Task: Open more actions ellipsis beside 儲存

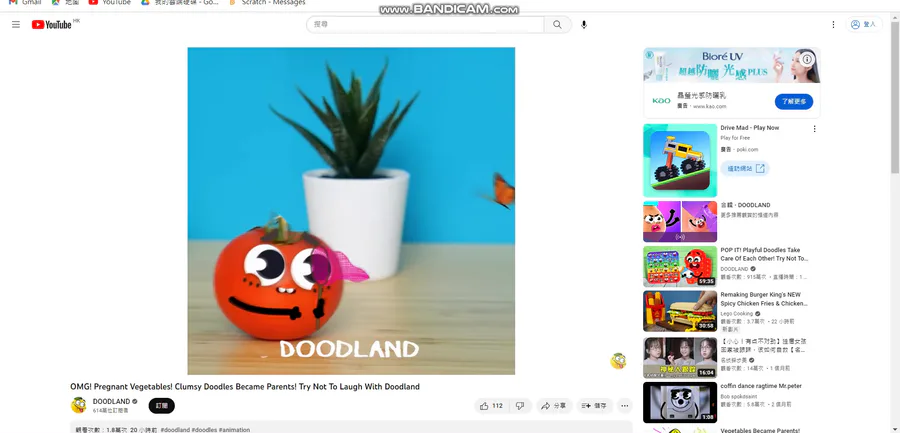Action: pyautogui.click(x=624, y=405)
